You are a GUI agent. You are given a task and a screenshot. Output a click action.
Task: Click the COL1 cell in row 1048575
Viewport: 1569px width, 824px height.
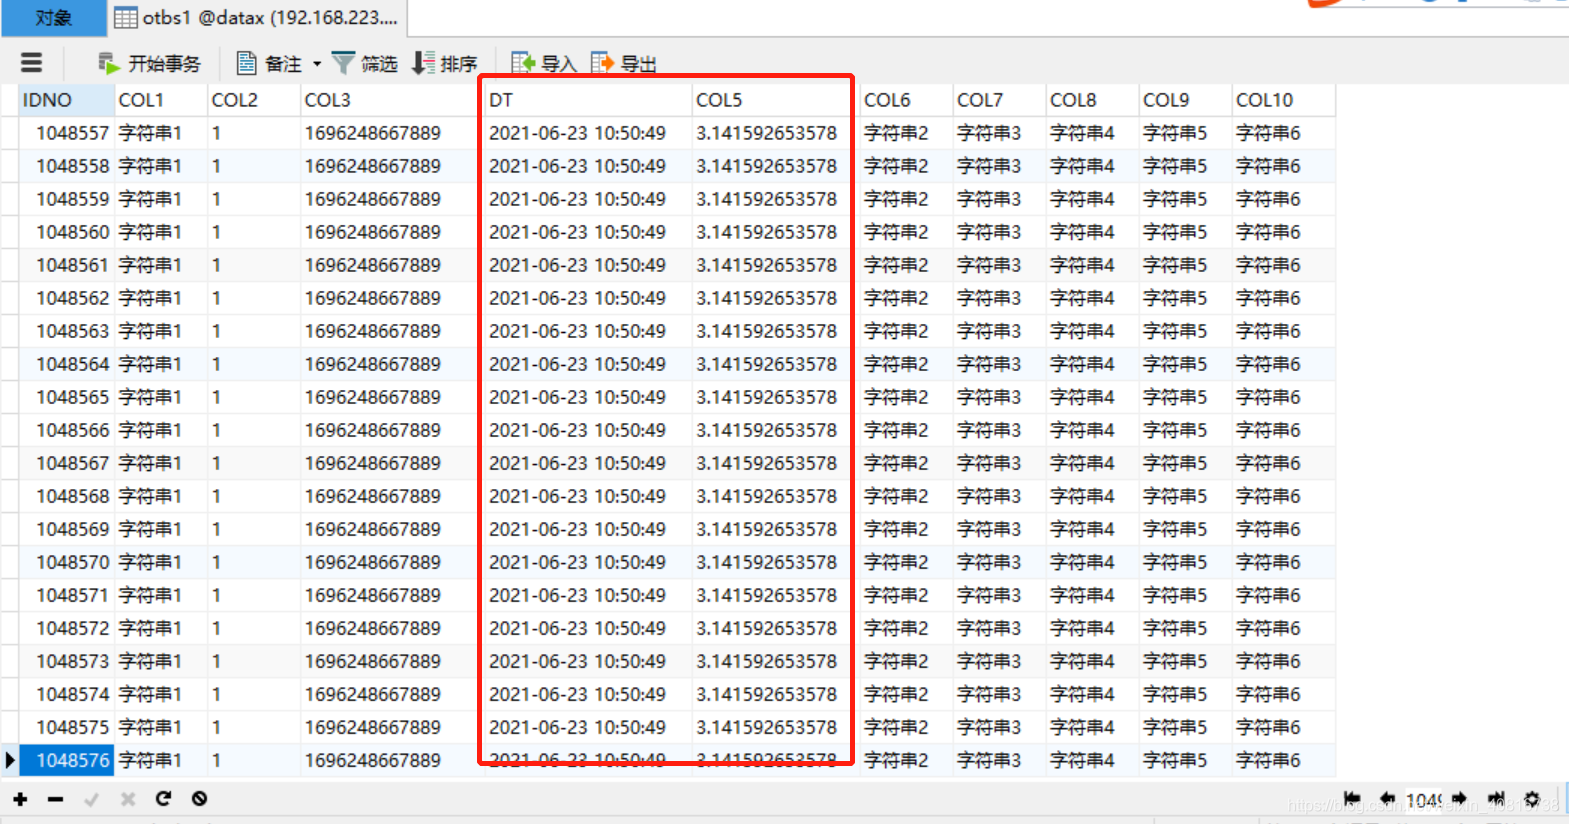click(x=160, y=727)
